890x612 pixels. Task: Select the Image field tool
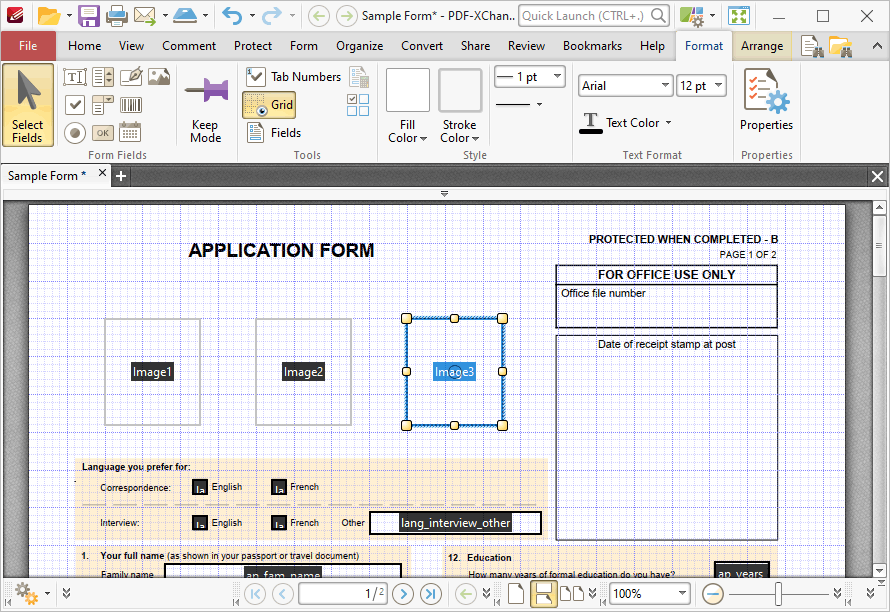click(159, 77)
